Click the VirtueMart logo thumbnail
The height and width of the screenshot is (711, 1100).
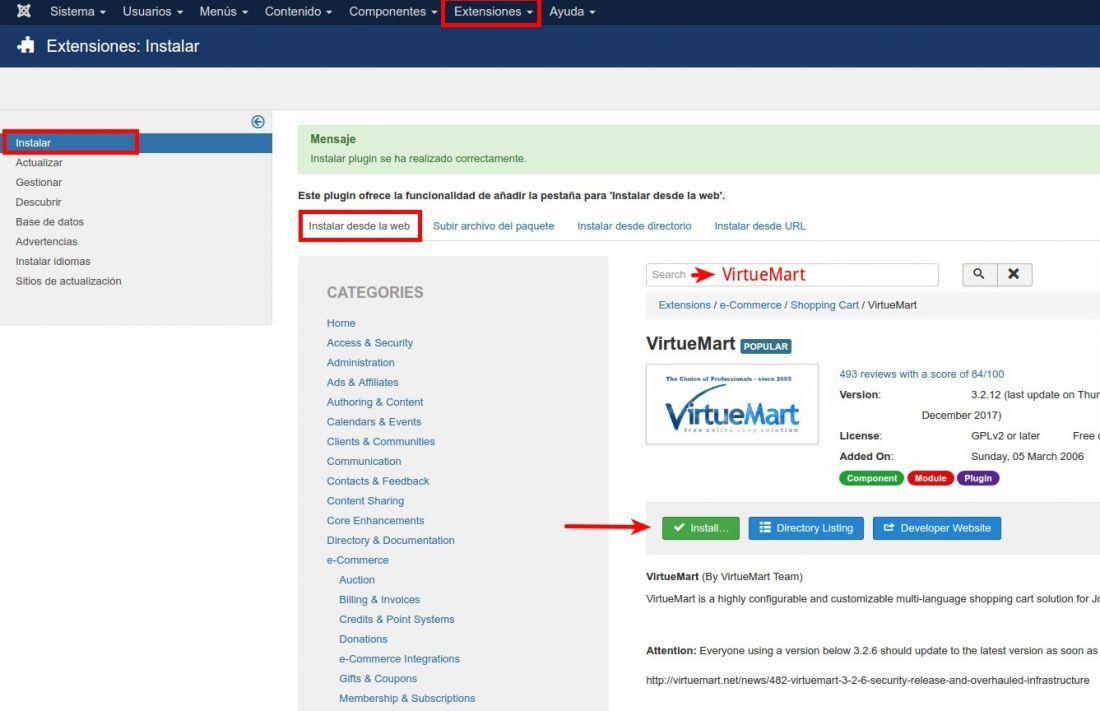pyautogui.click(x=732, y=404)
